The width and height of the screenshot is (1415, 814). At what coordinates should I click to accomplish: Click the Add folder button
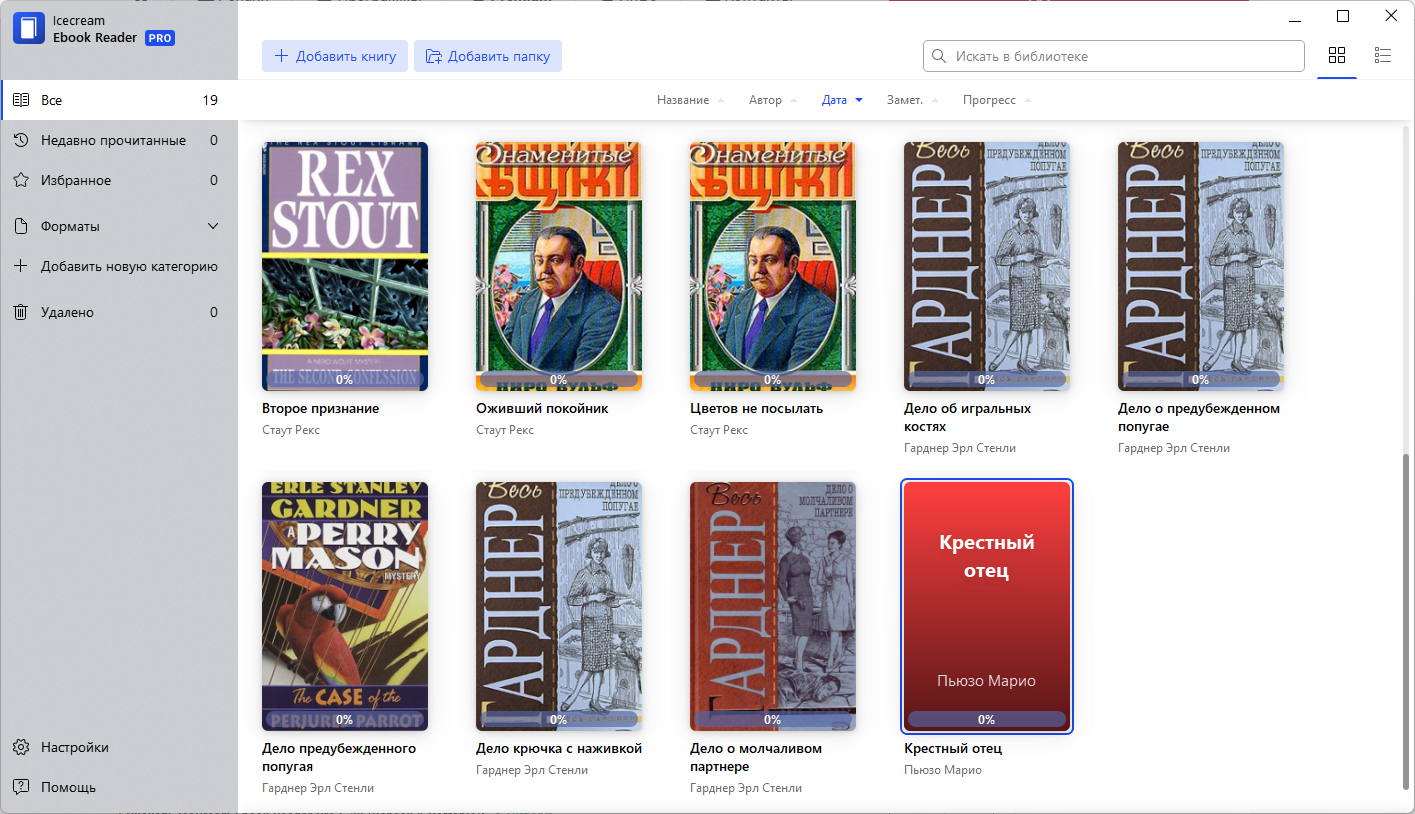(488, 56)
